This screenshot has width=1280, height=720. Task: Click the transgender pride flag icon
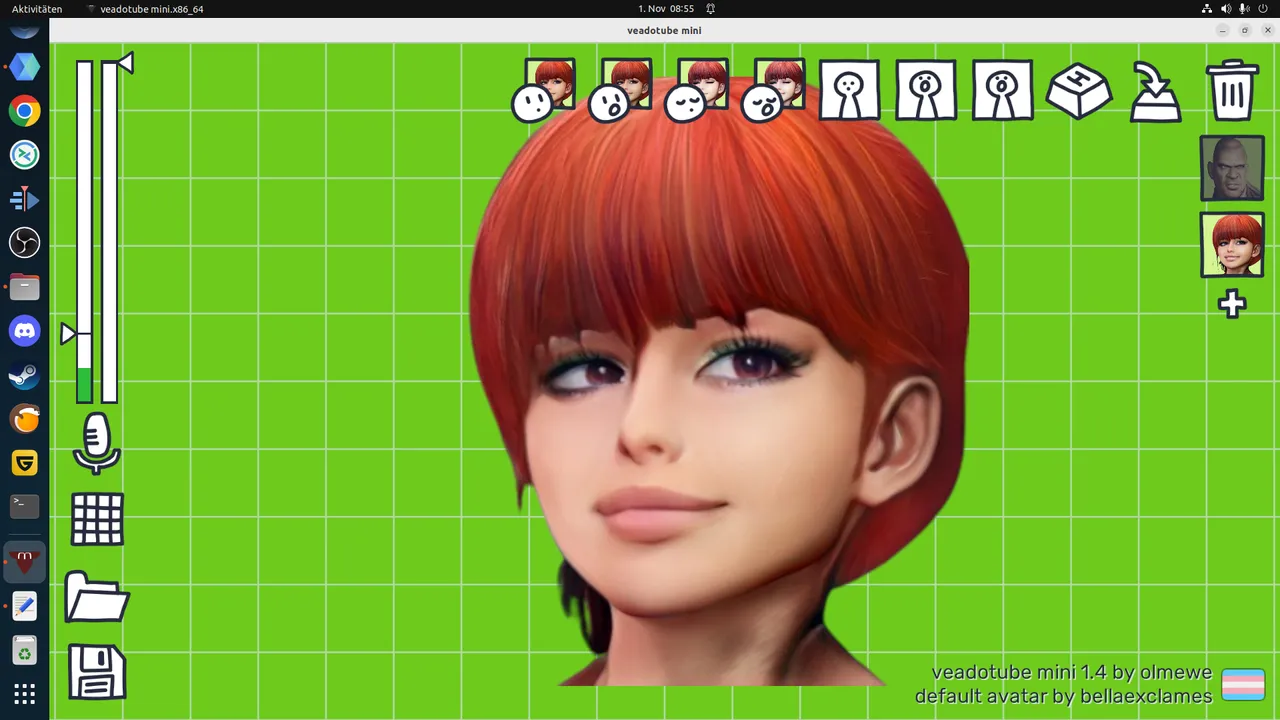1243,685
